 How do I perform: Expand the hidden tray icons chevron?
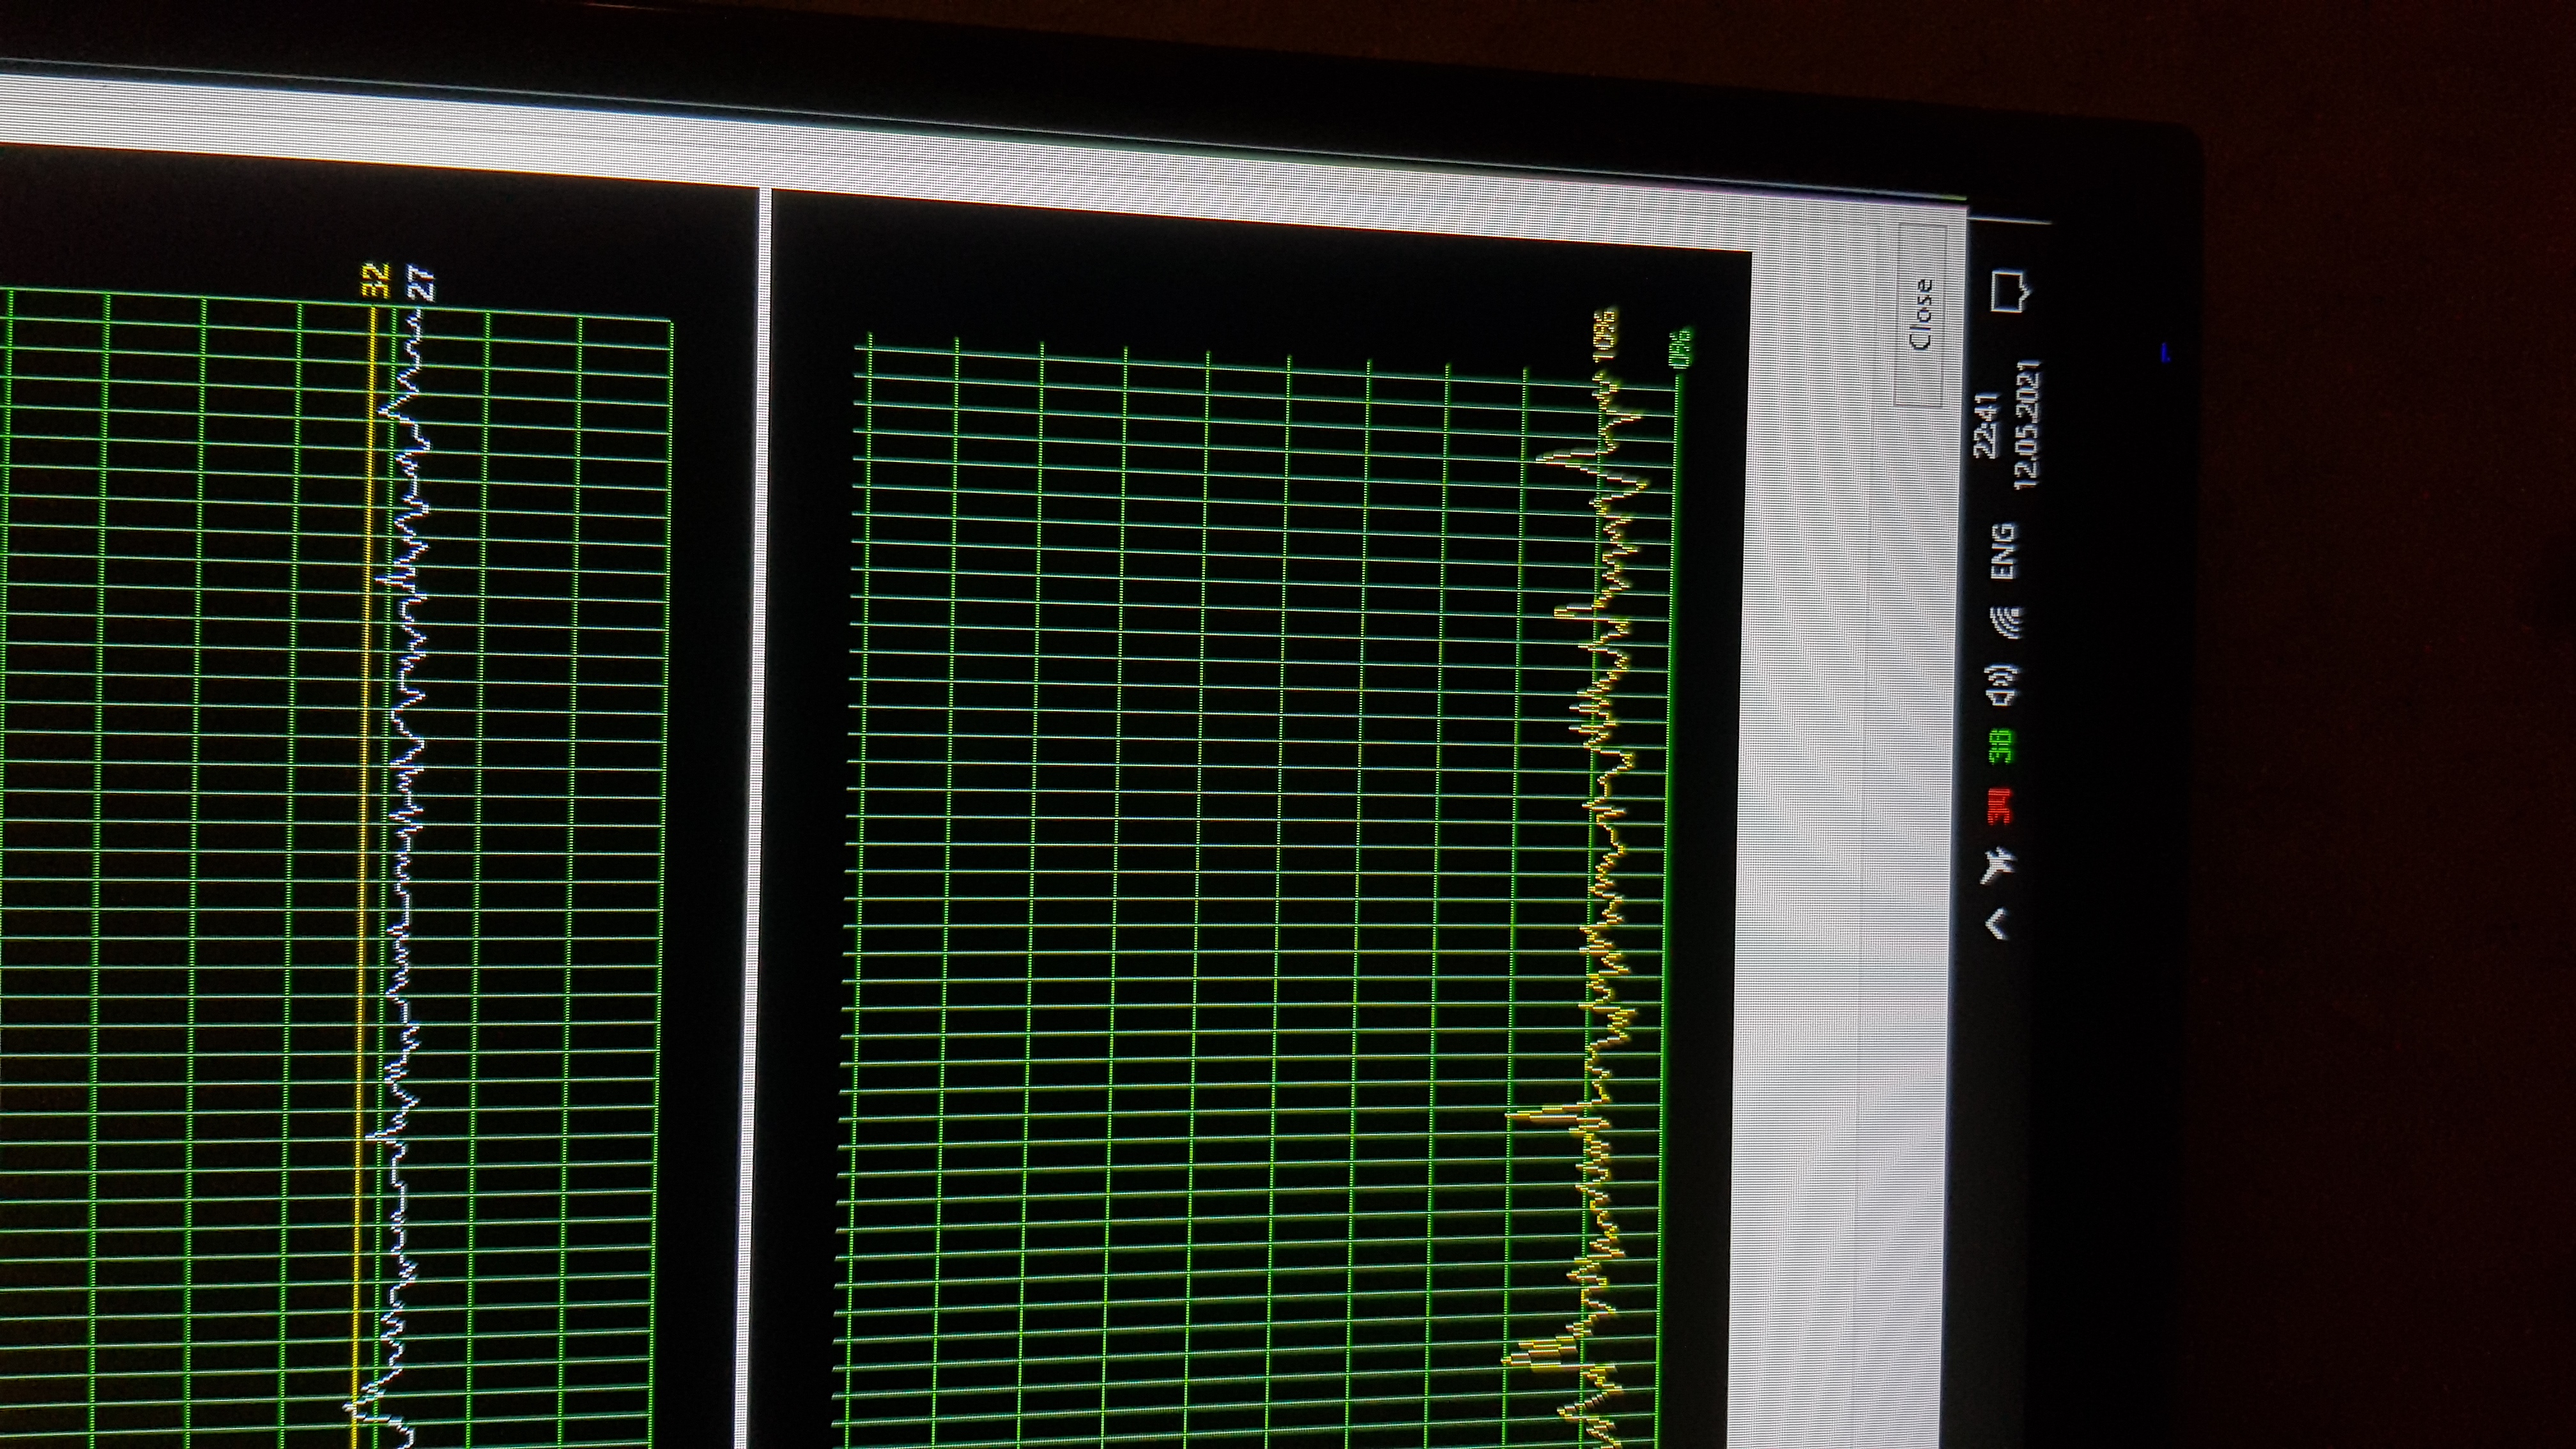(1996, 925)
